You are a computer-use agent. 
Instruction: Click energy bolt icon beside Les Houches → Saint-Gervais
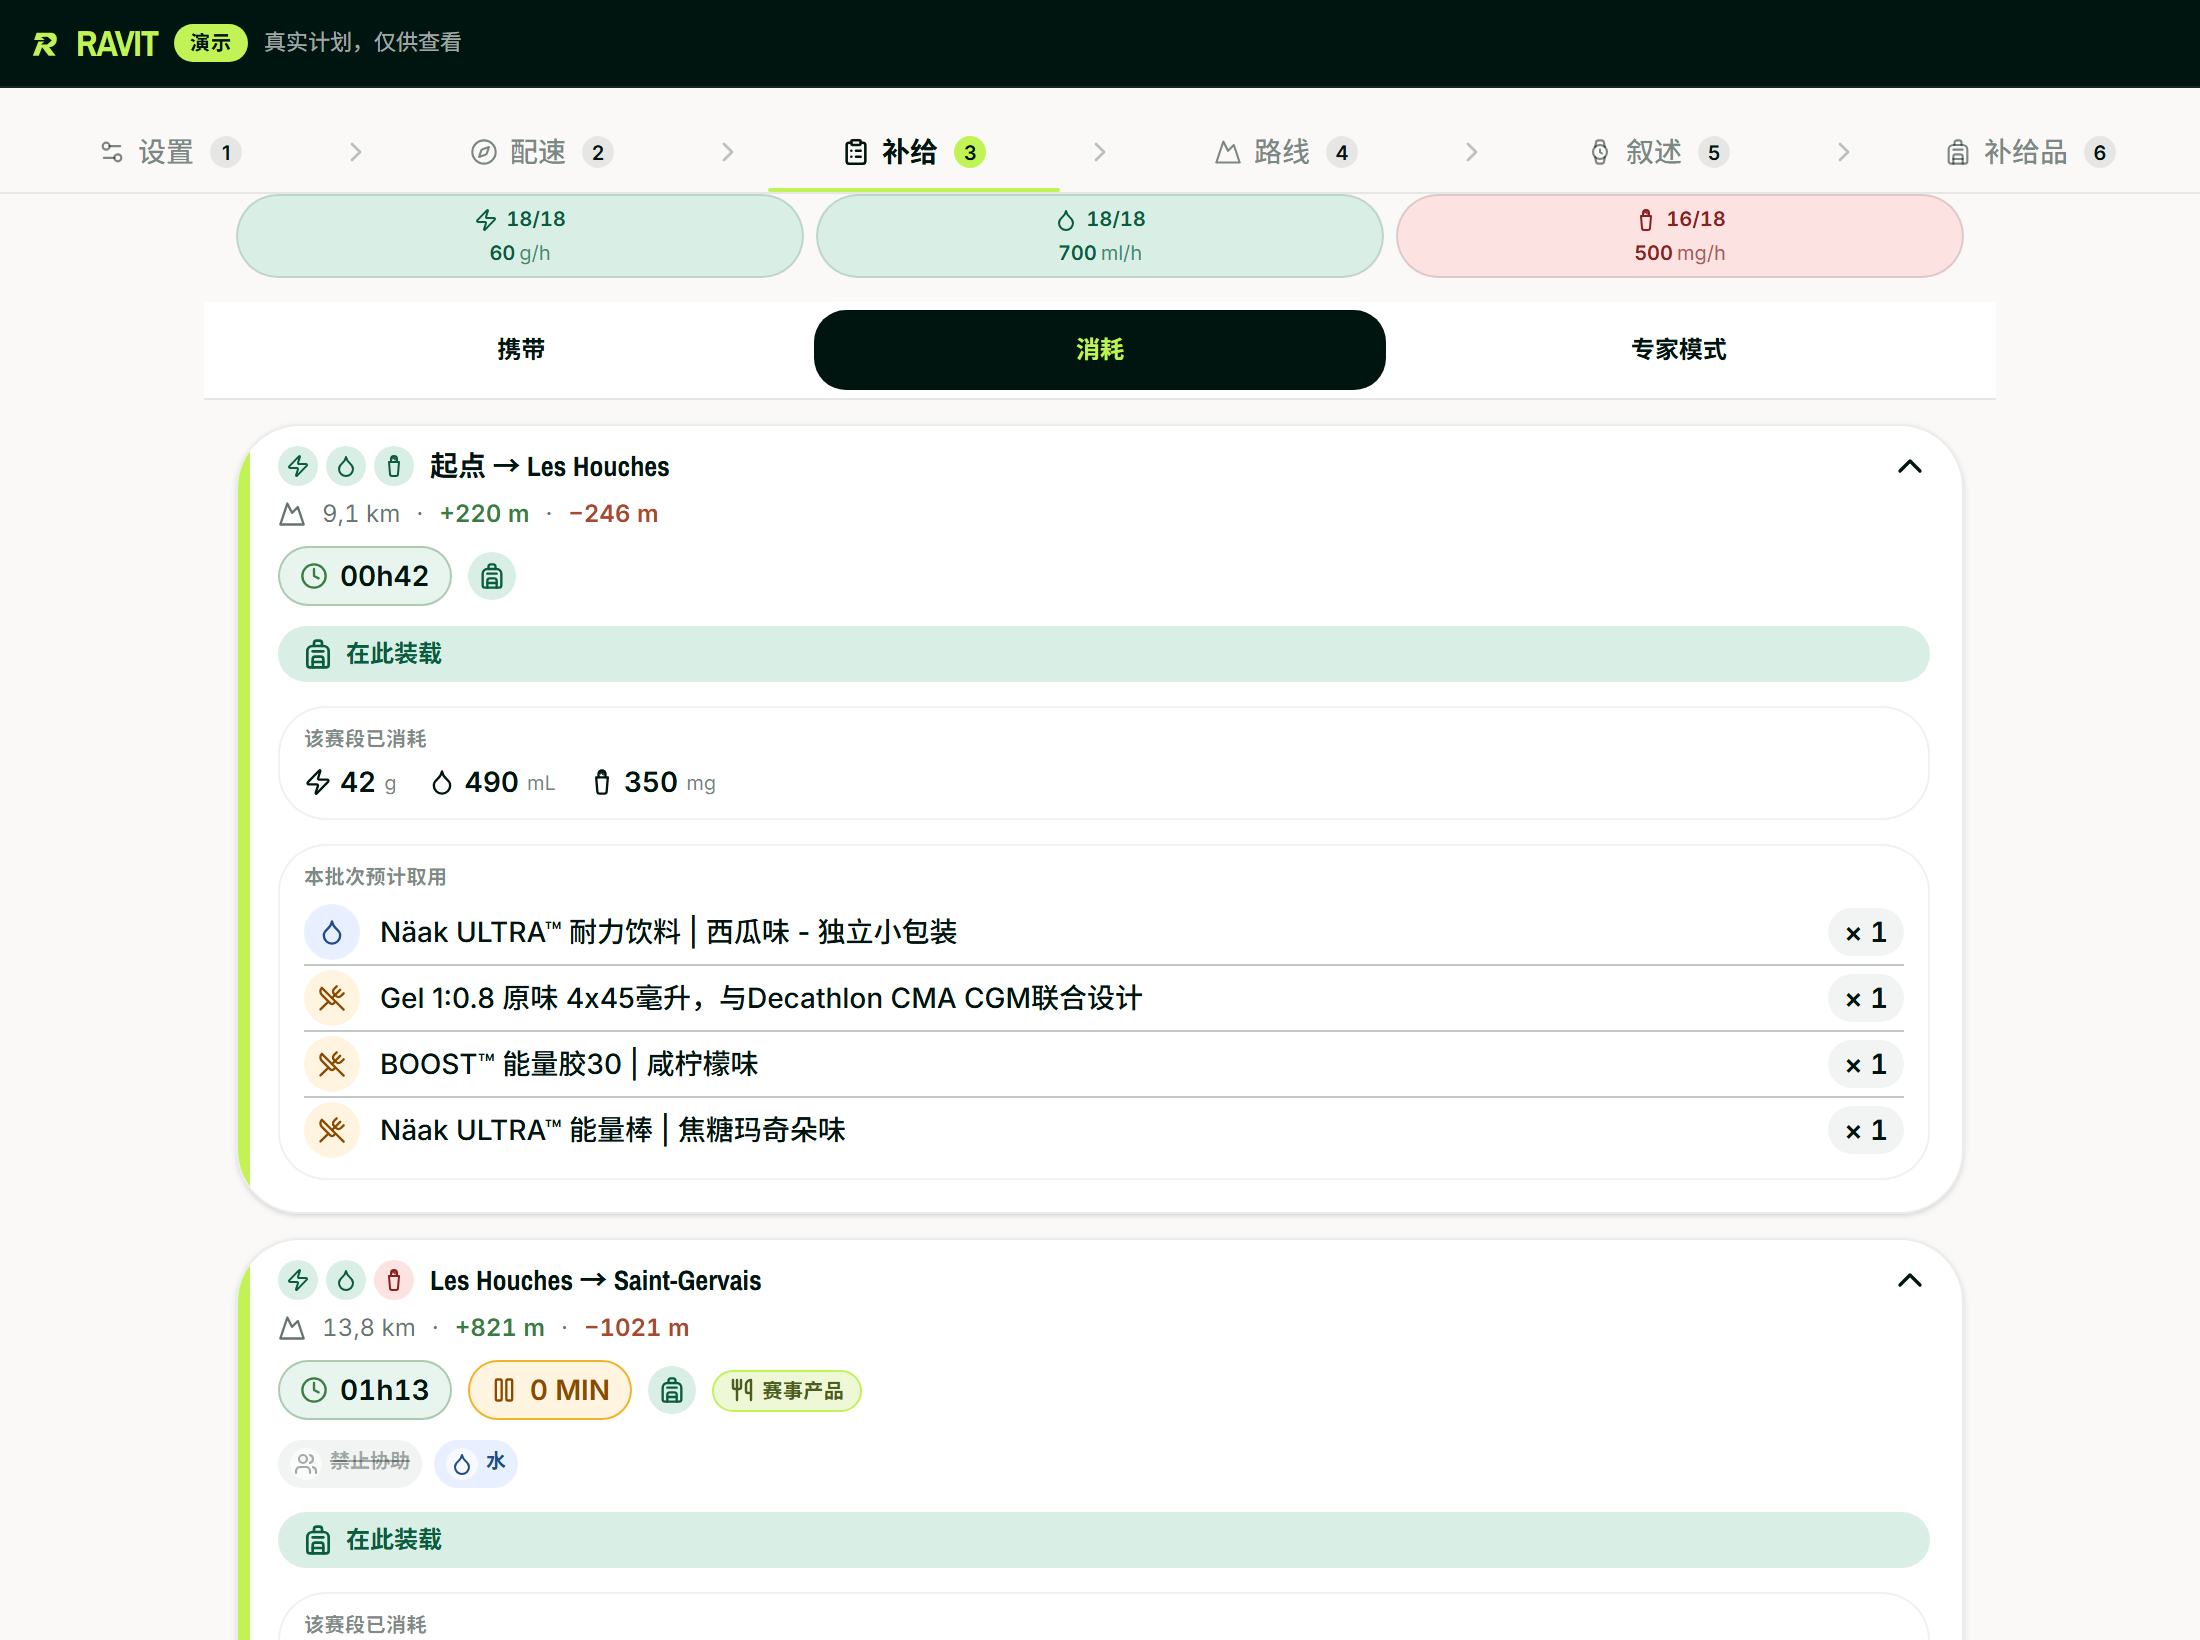(298, 1280)
